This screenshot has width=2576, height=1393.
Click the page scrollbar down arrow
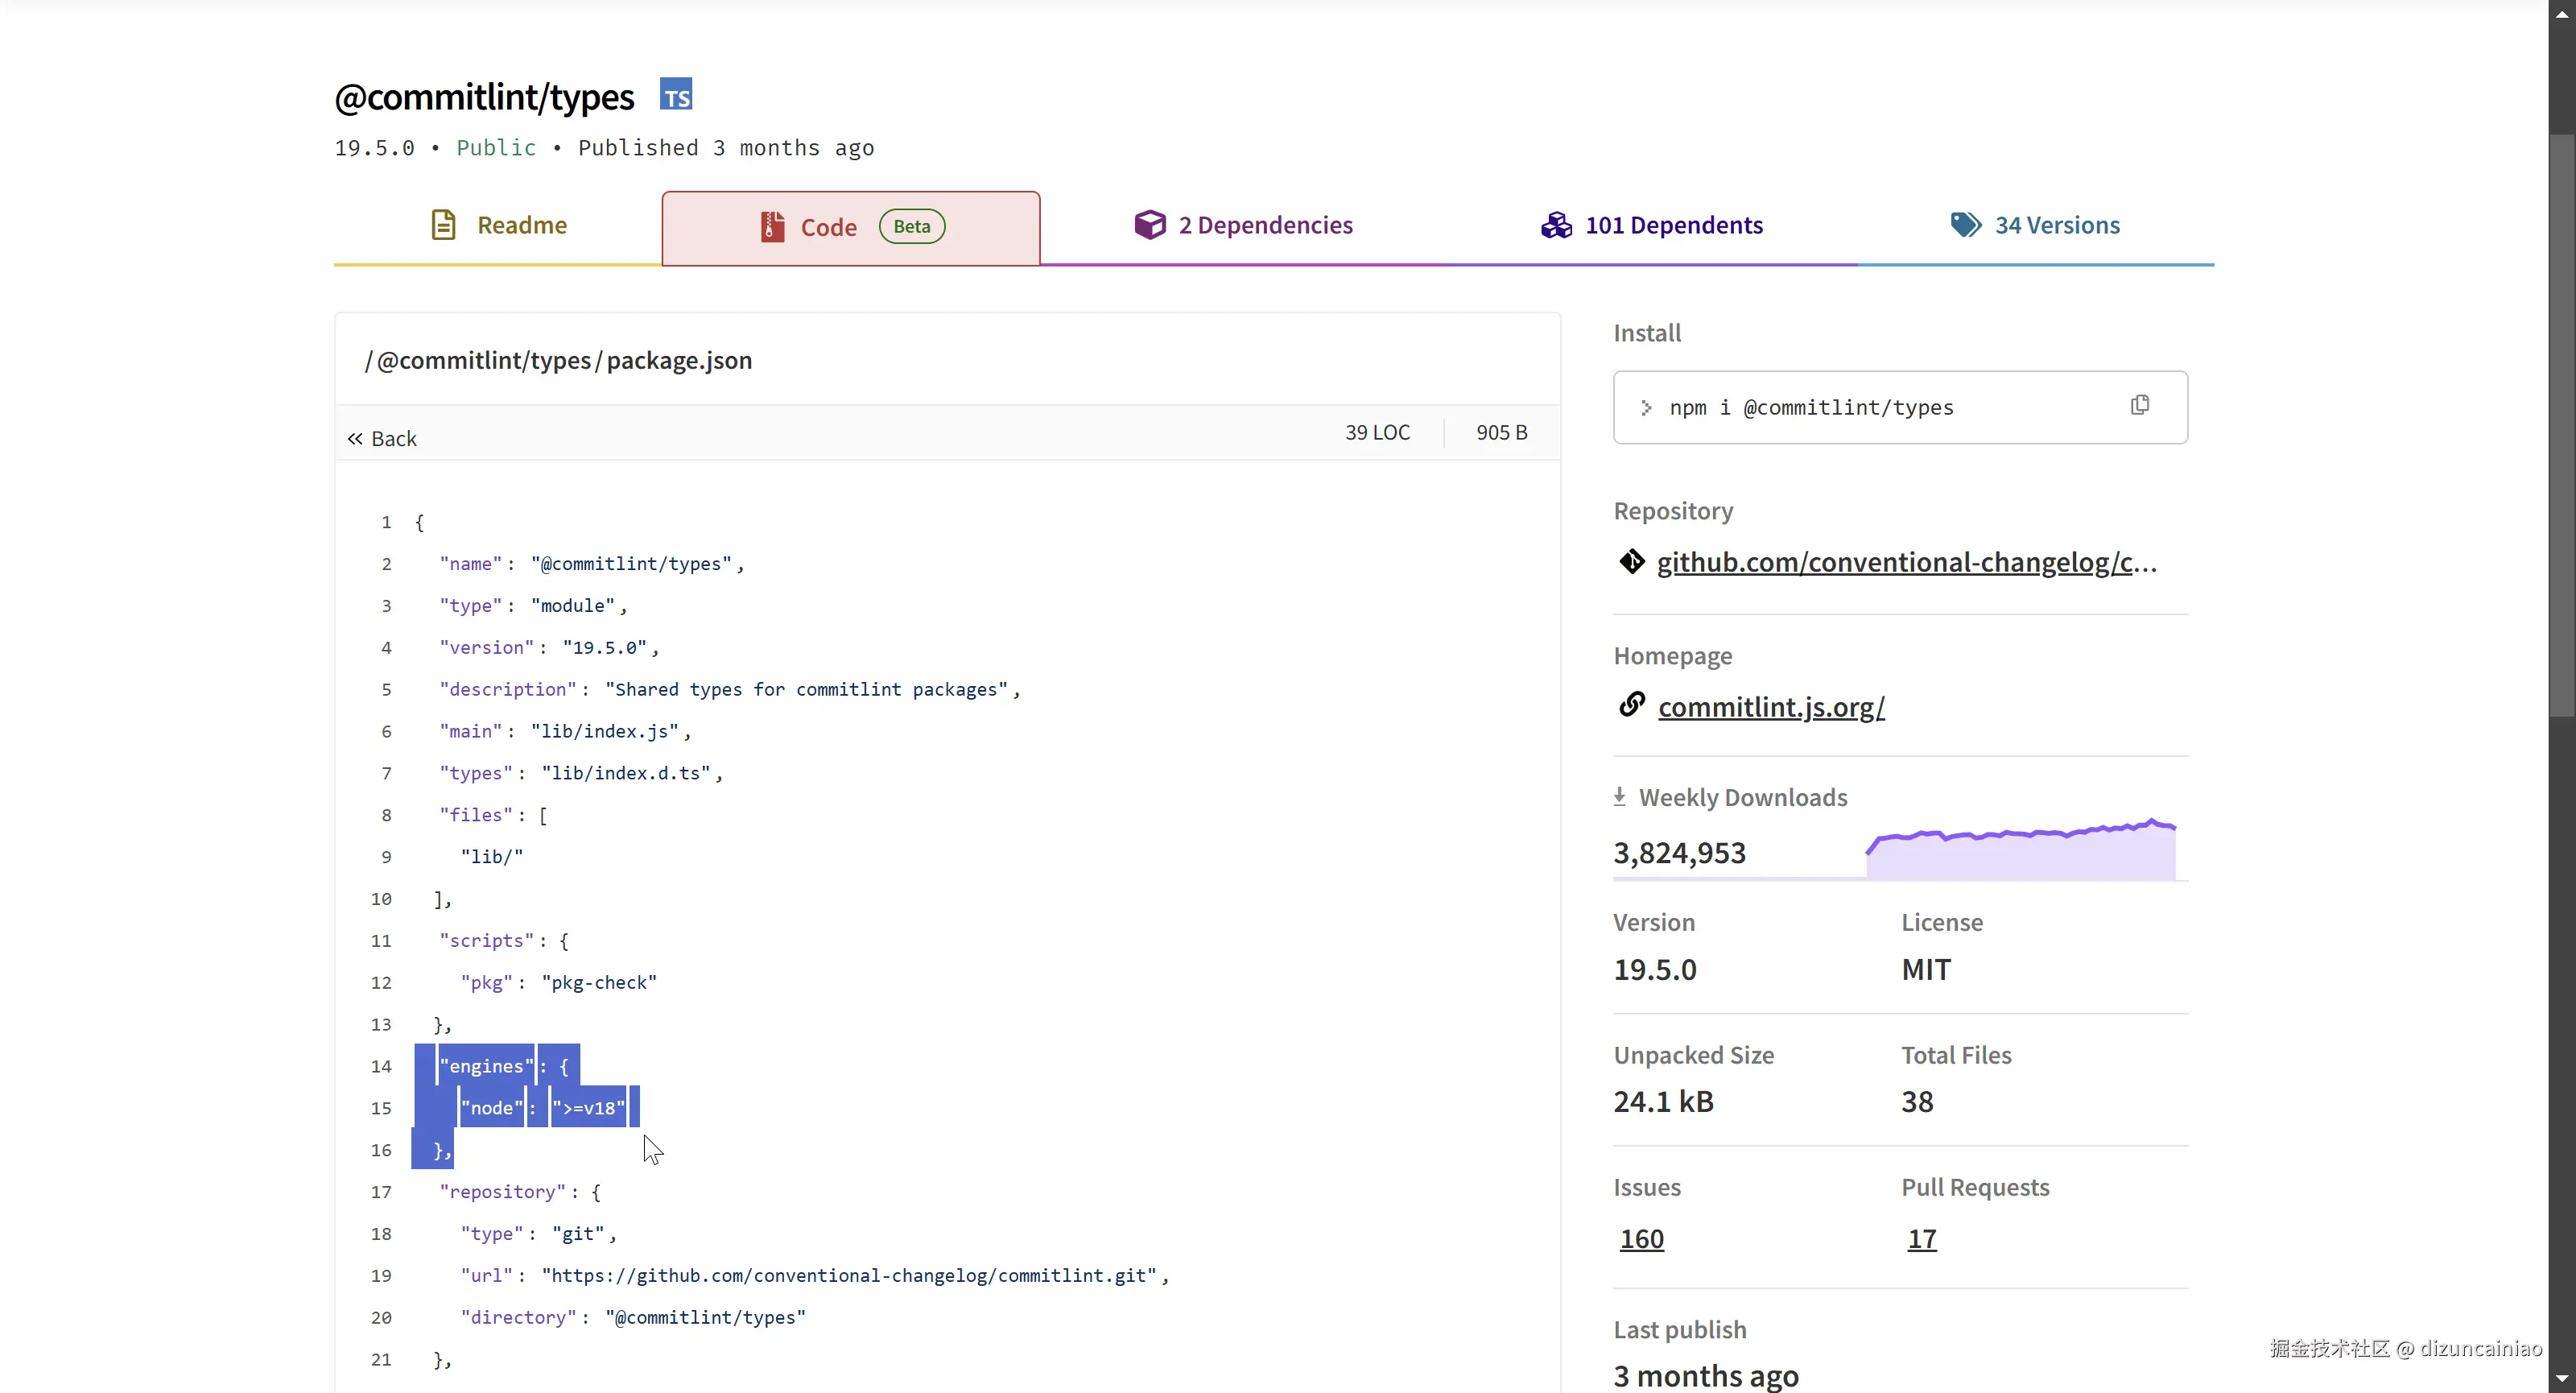tap(2561, 1380)
